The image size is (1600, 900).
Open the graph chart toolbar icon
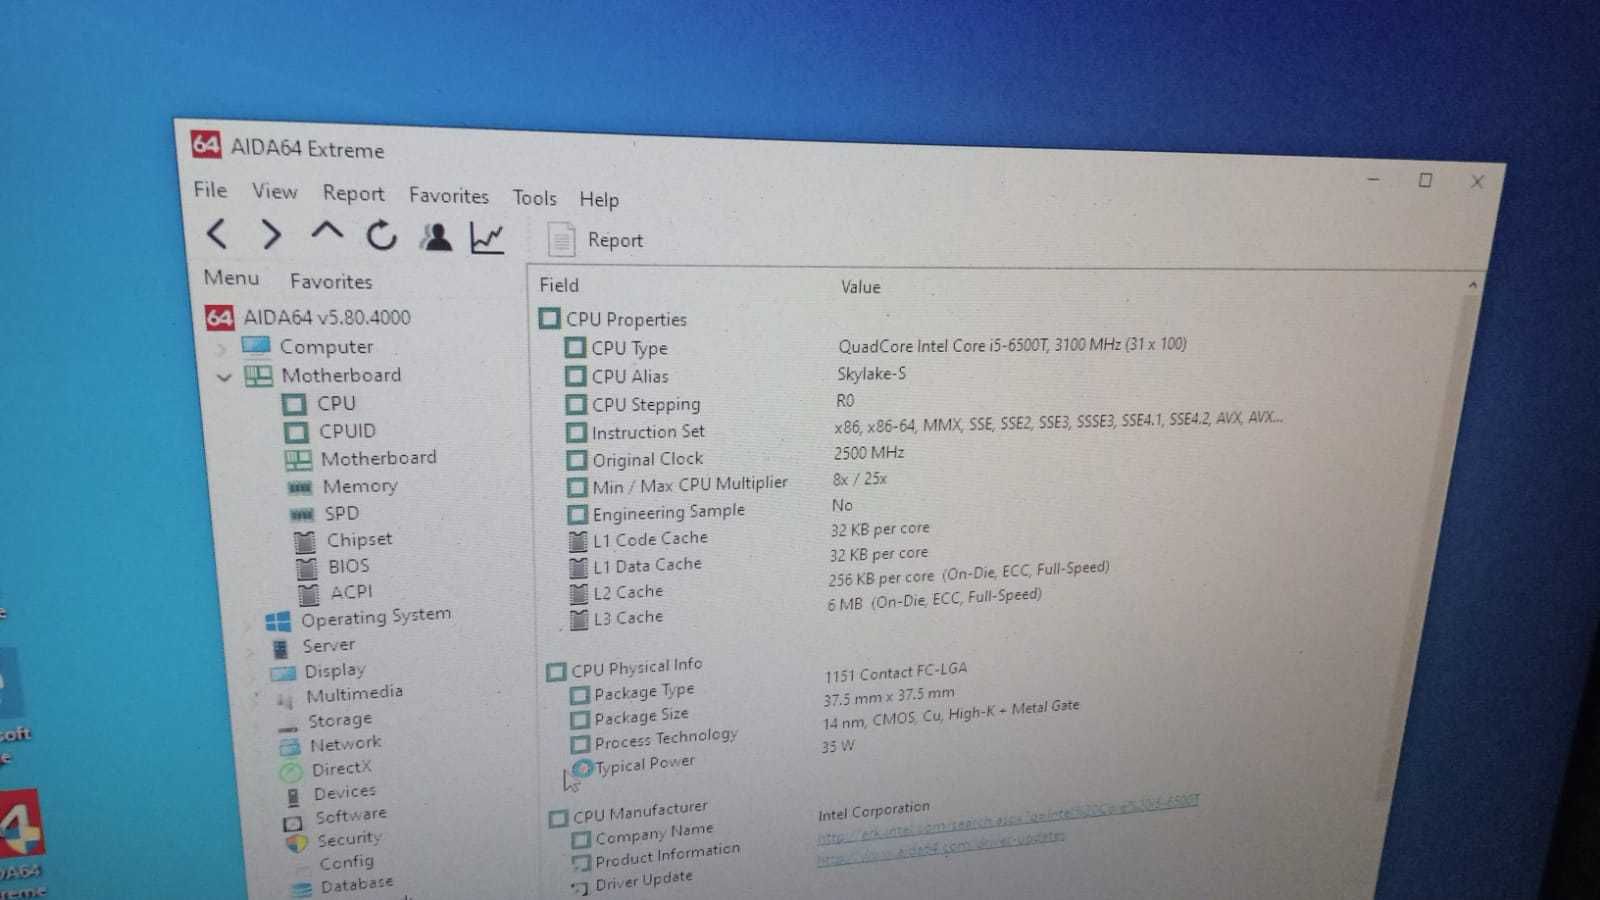click(x=487, y=238)
